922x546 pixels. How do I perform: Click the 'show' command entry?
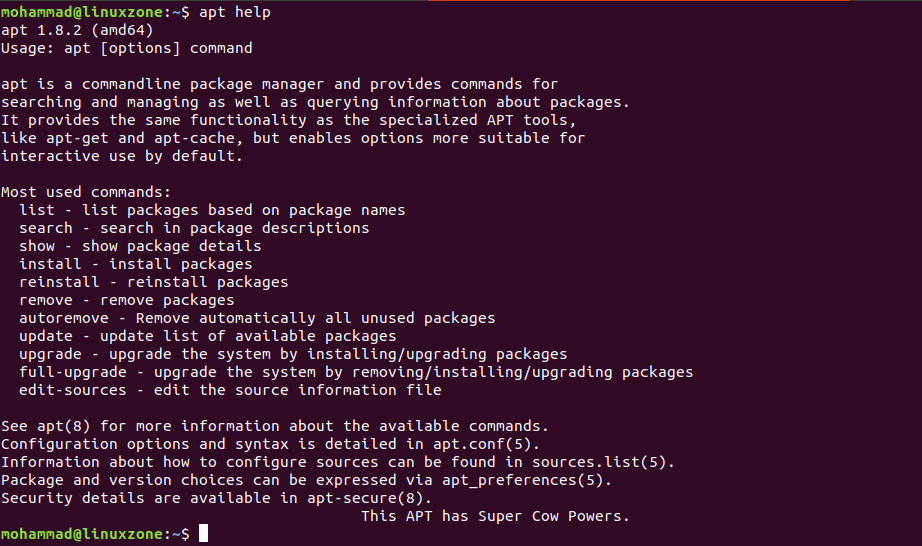click(x=37, y=246)
